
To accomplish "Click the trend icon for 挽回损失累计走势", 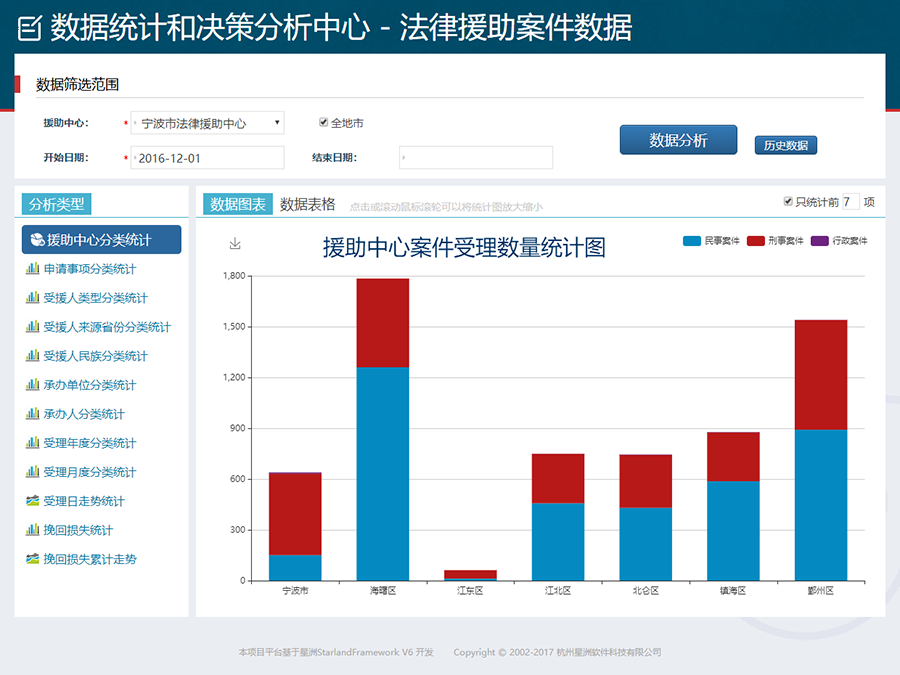I will click(33, 558).
